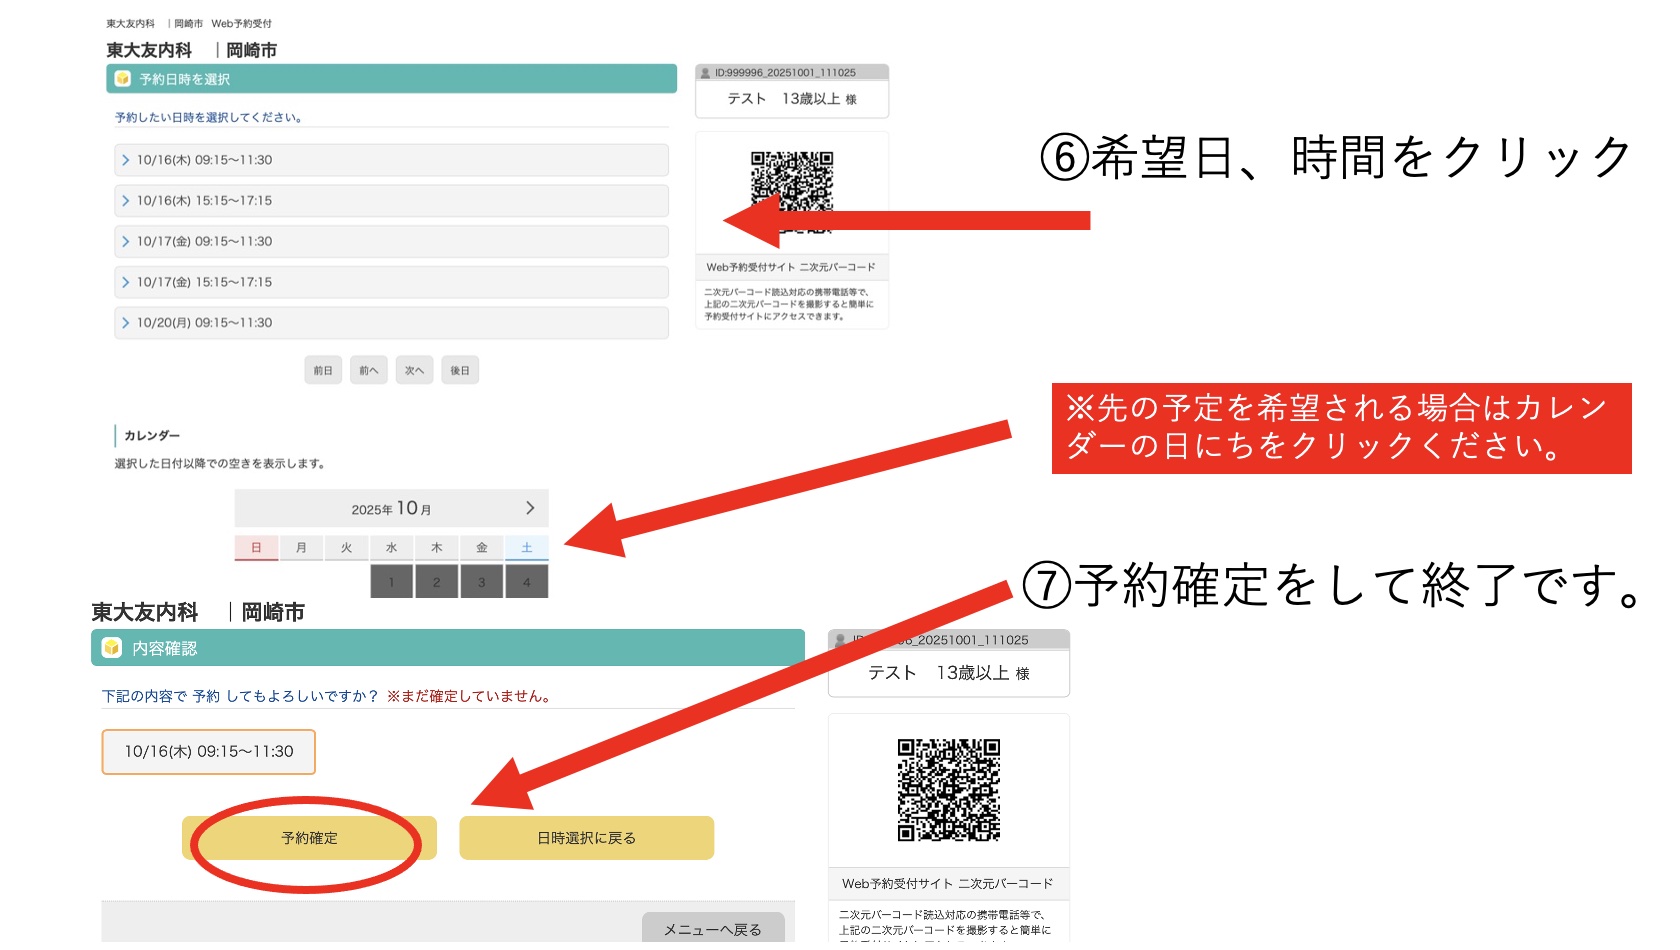The height and width of the screenshot is (950, 1680).
Task: Click the 予約確定 confirm reservation button
Action: pyautogui.click(x=309, y=838)
